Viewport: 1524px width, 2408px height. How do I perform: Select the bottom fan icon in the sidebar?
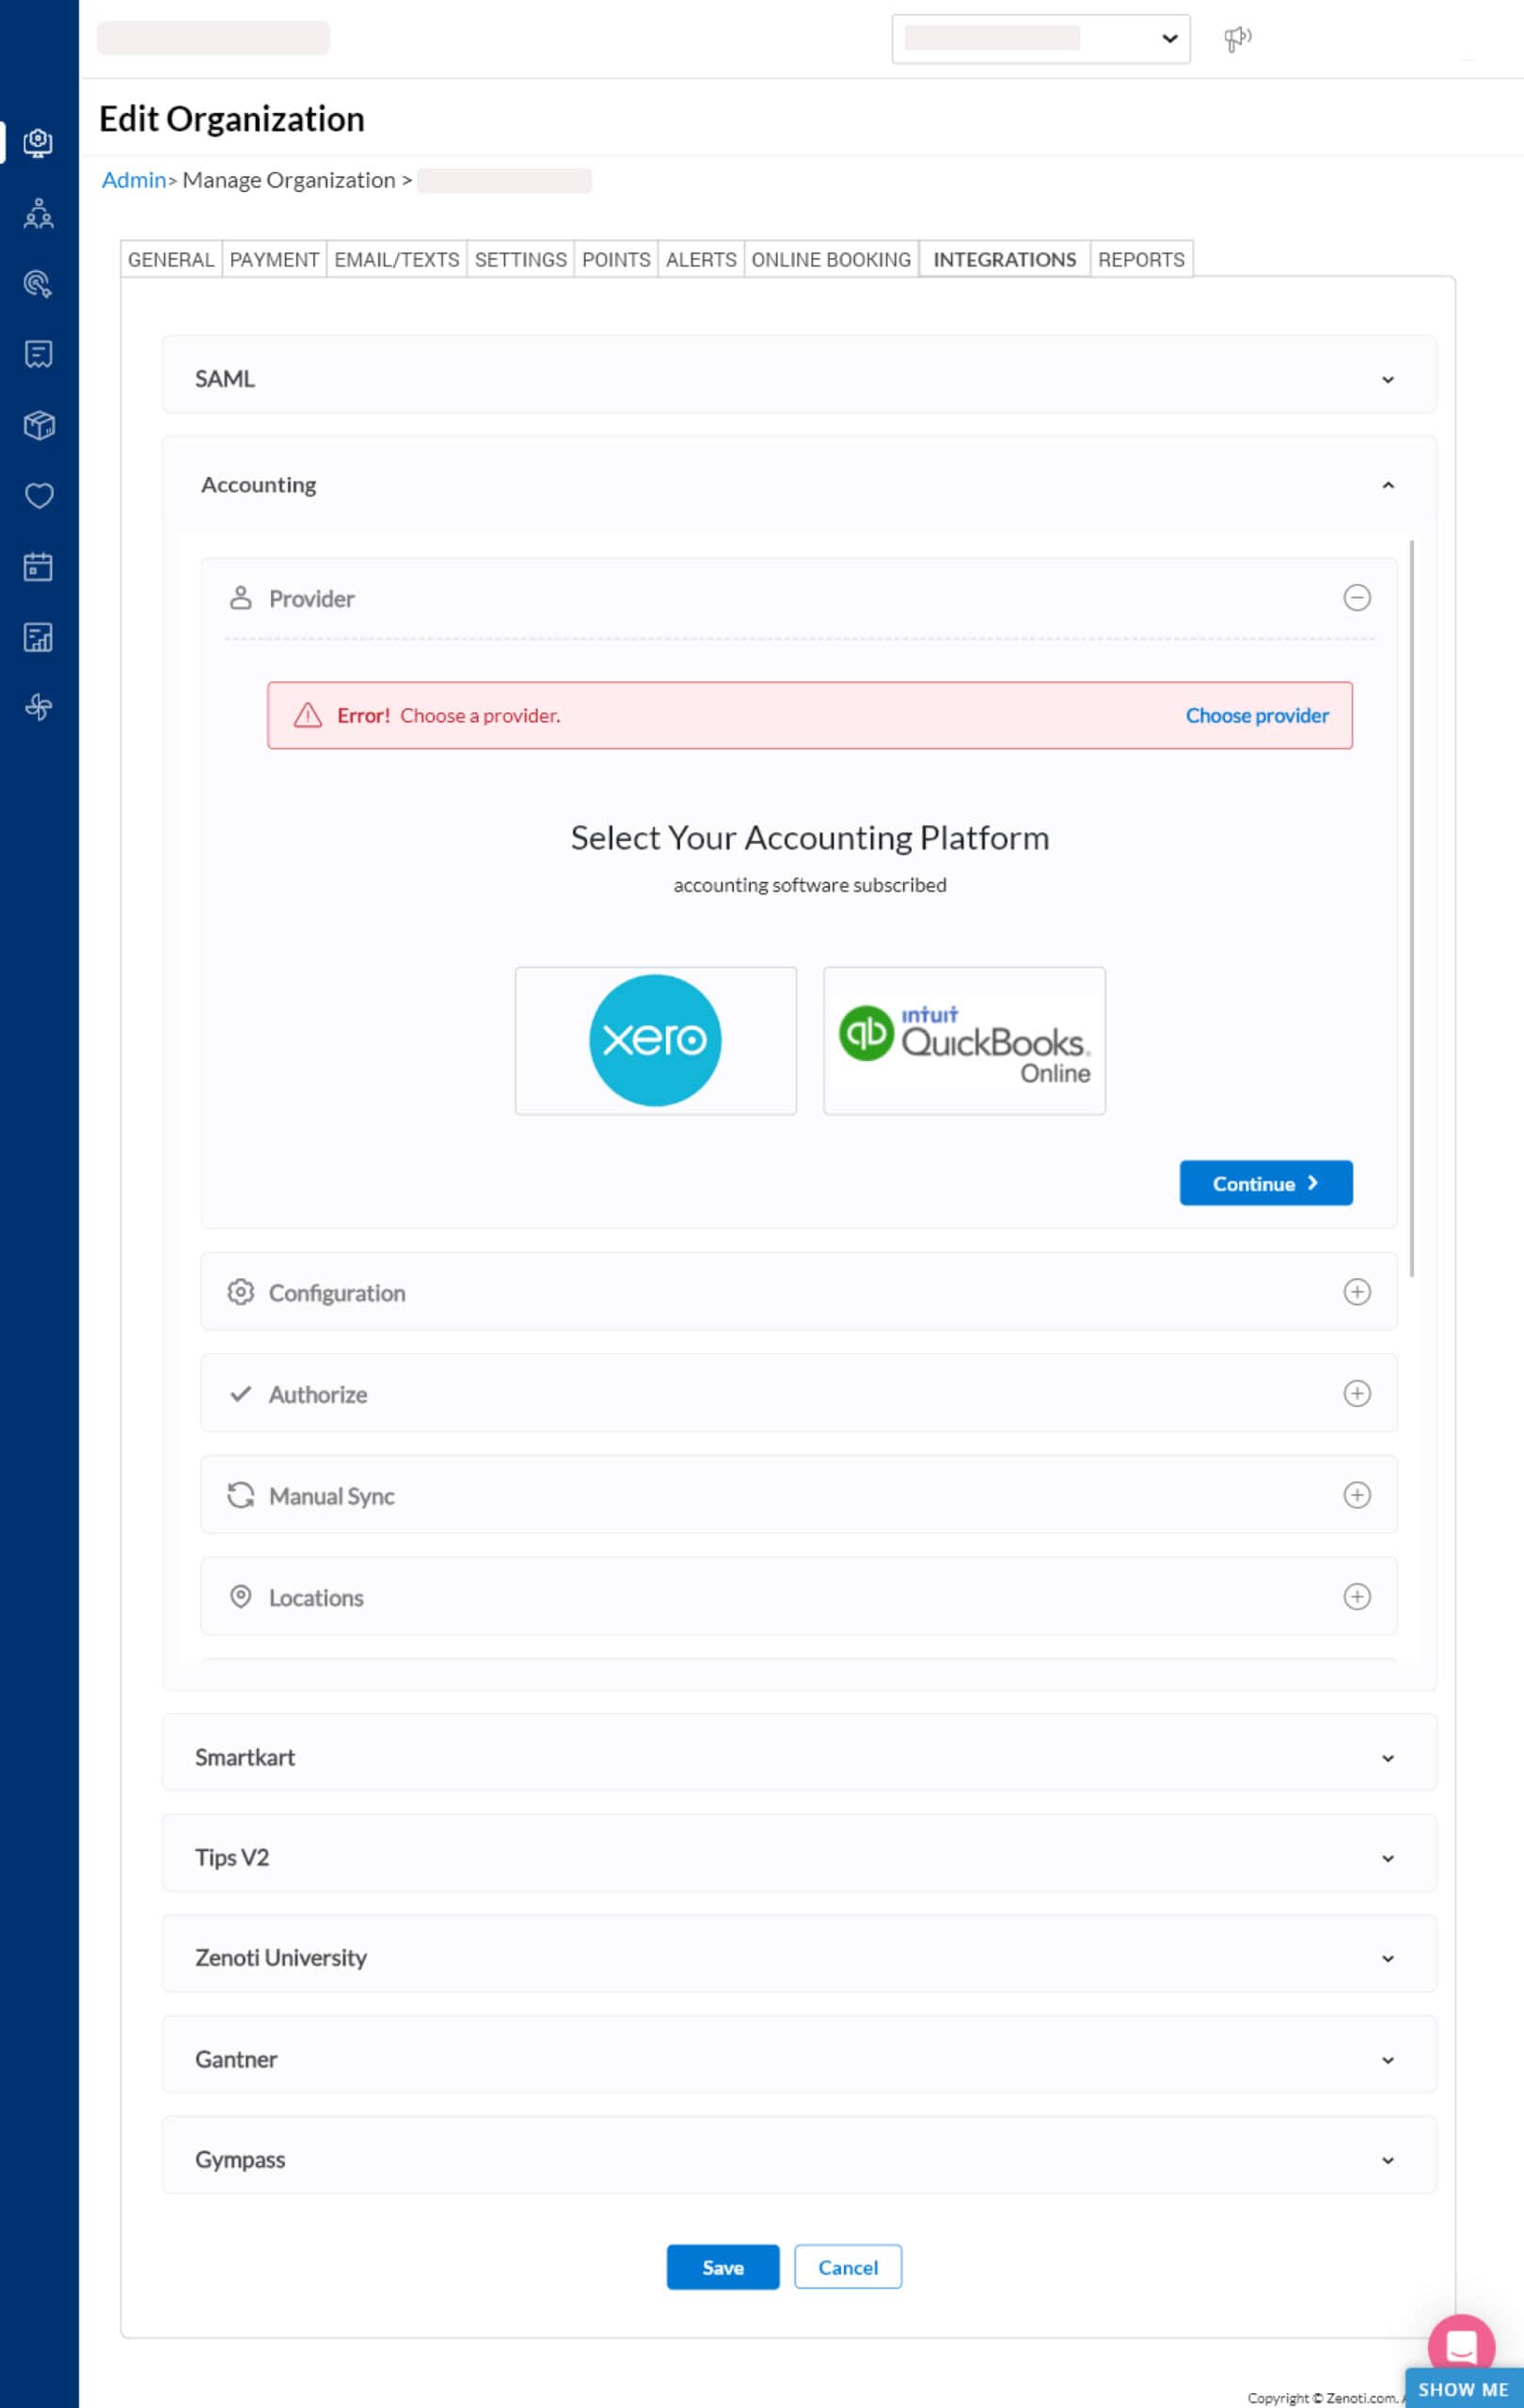pyautogui.click(x=38, y=707)
